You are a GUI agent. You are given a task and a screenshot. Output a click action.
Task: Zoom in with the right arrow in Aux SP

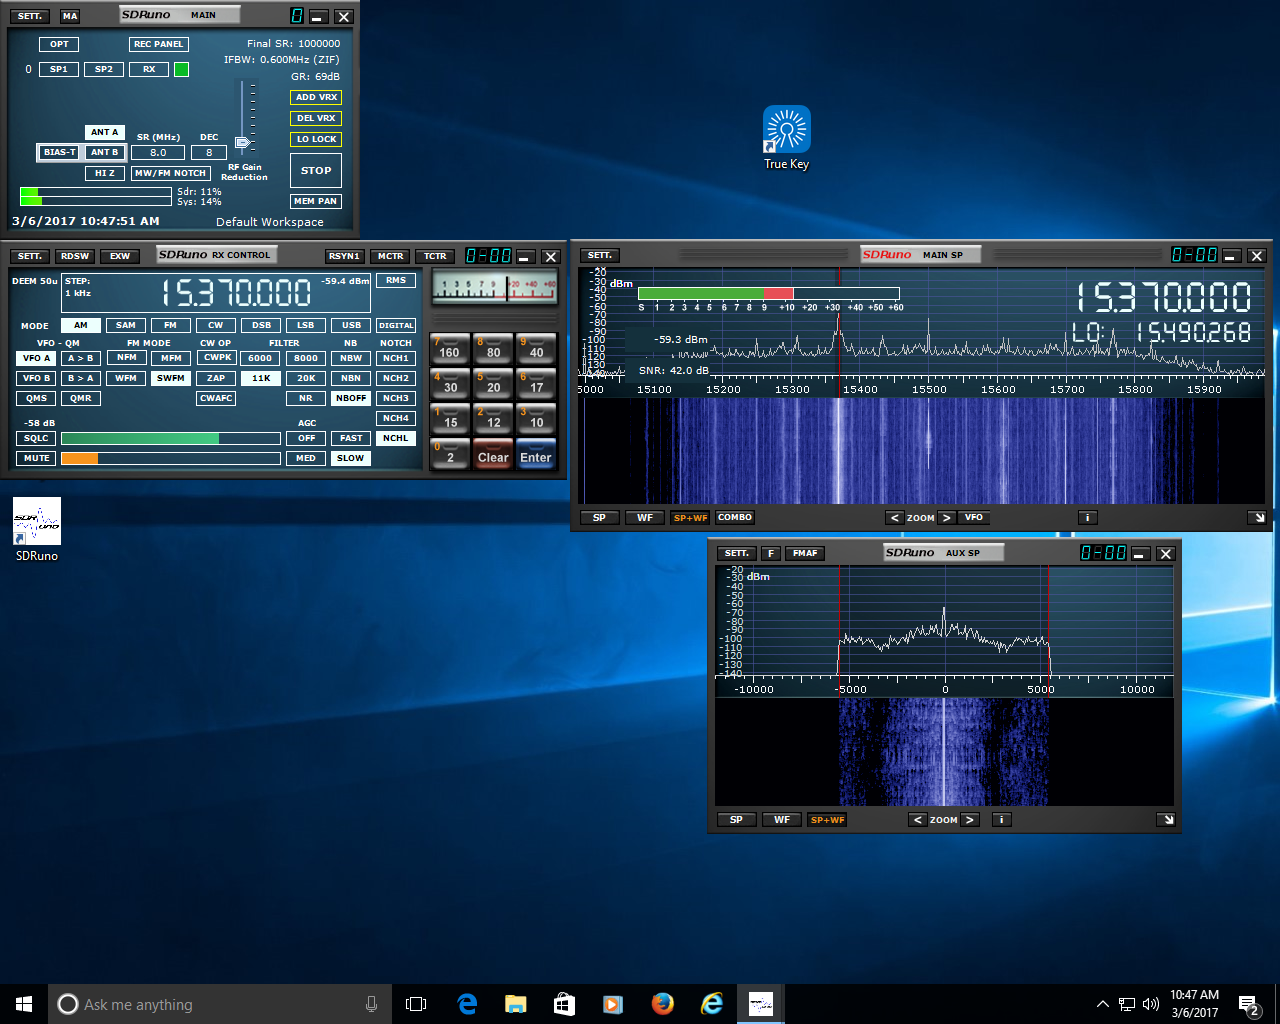coord(970,820)
